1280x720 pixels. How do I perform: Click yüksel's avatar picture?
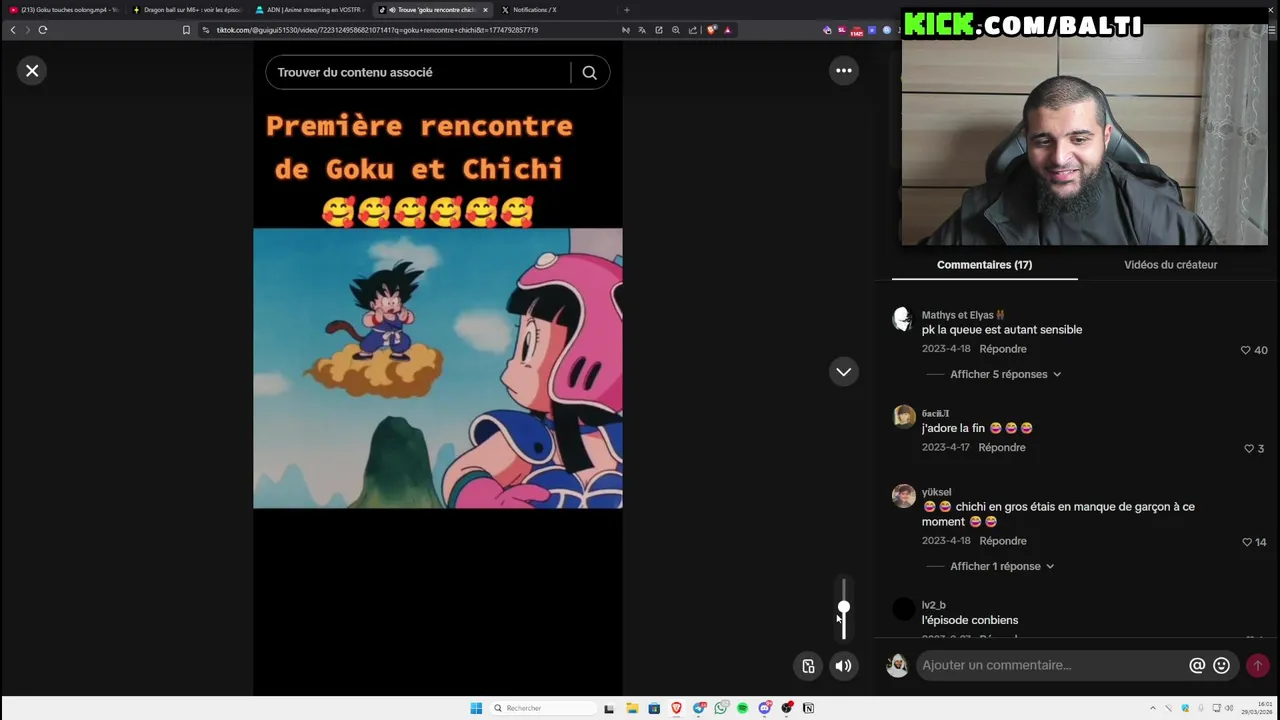pyautogui.click(x=903, y=496)
